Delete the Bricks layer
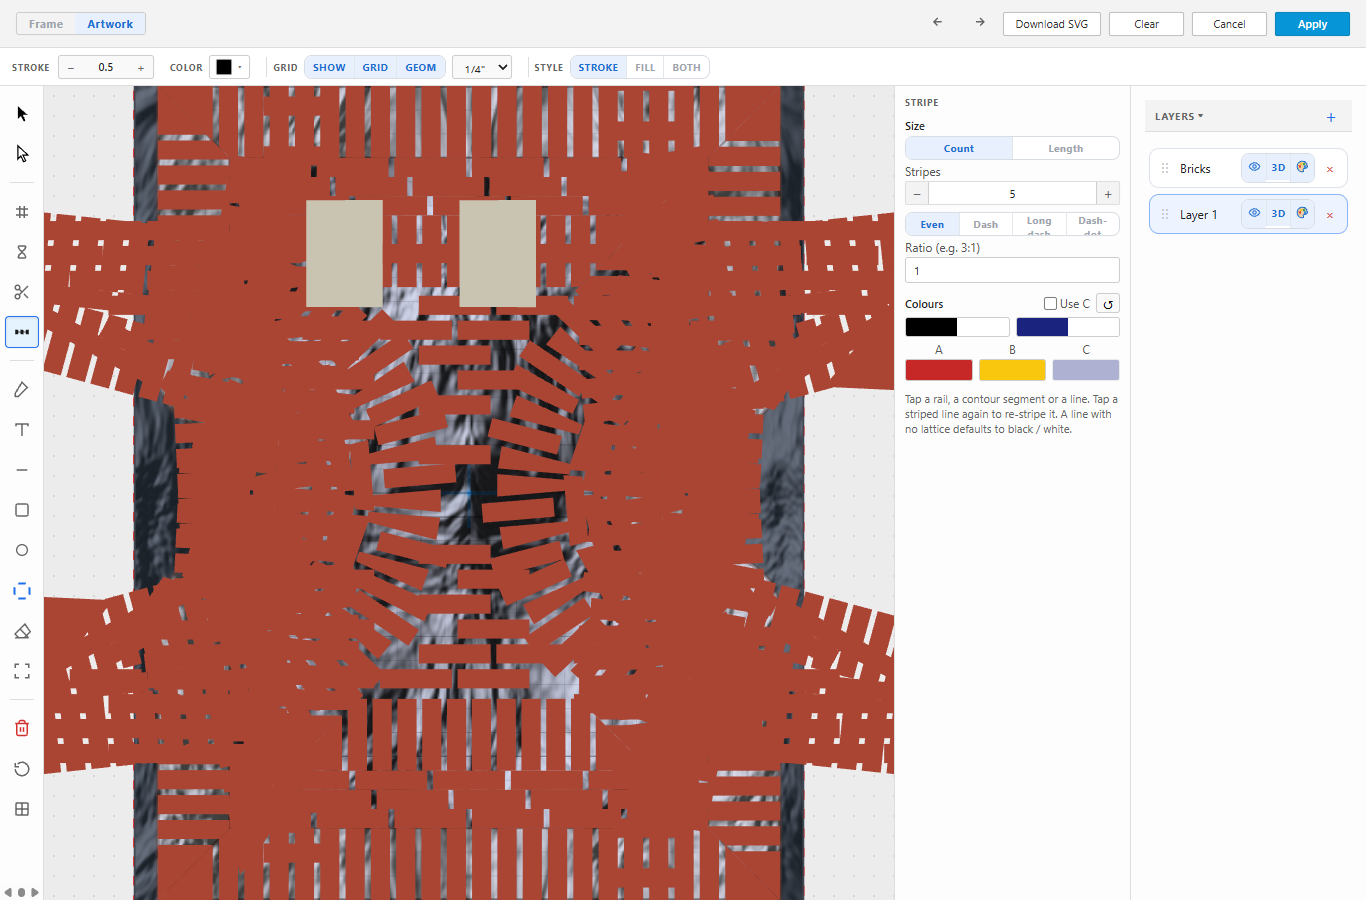The image size is (1366, 900). coord(1330,169)
